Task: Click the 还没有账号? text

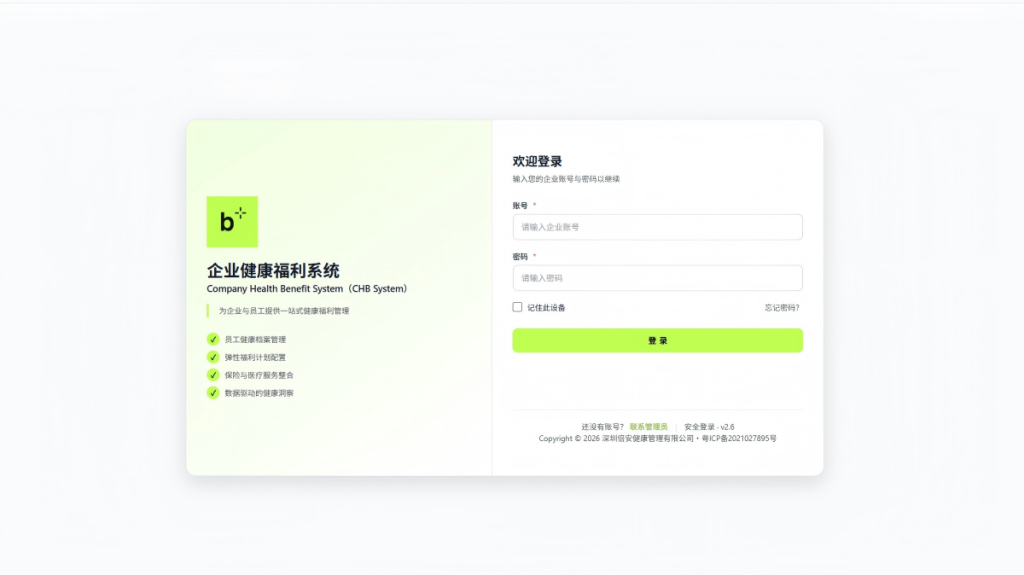Action: pos(602,427)
